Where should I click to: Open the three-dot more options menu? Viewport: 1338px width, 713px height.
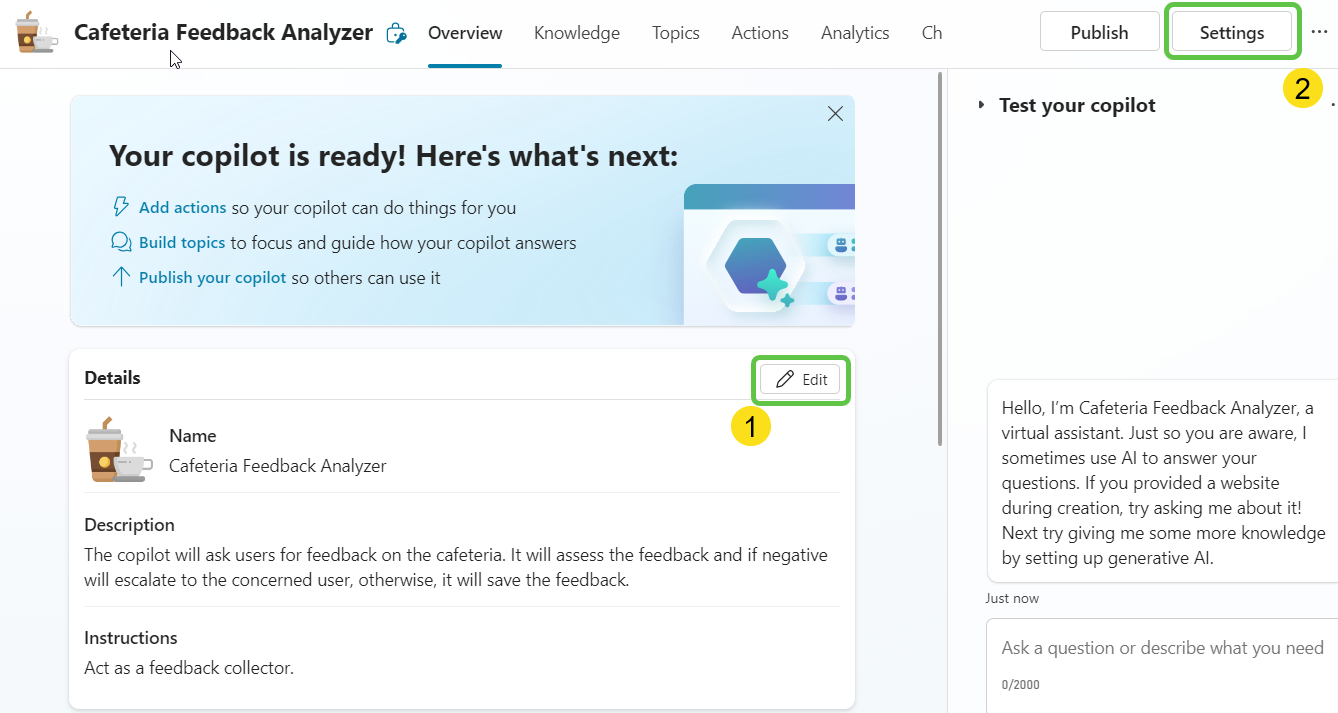coord(1319,32)
